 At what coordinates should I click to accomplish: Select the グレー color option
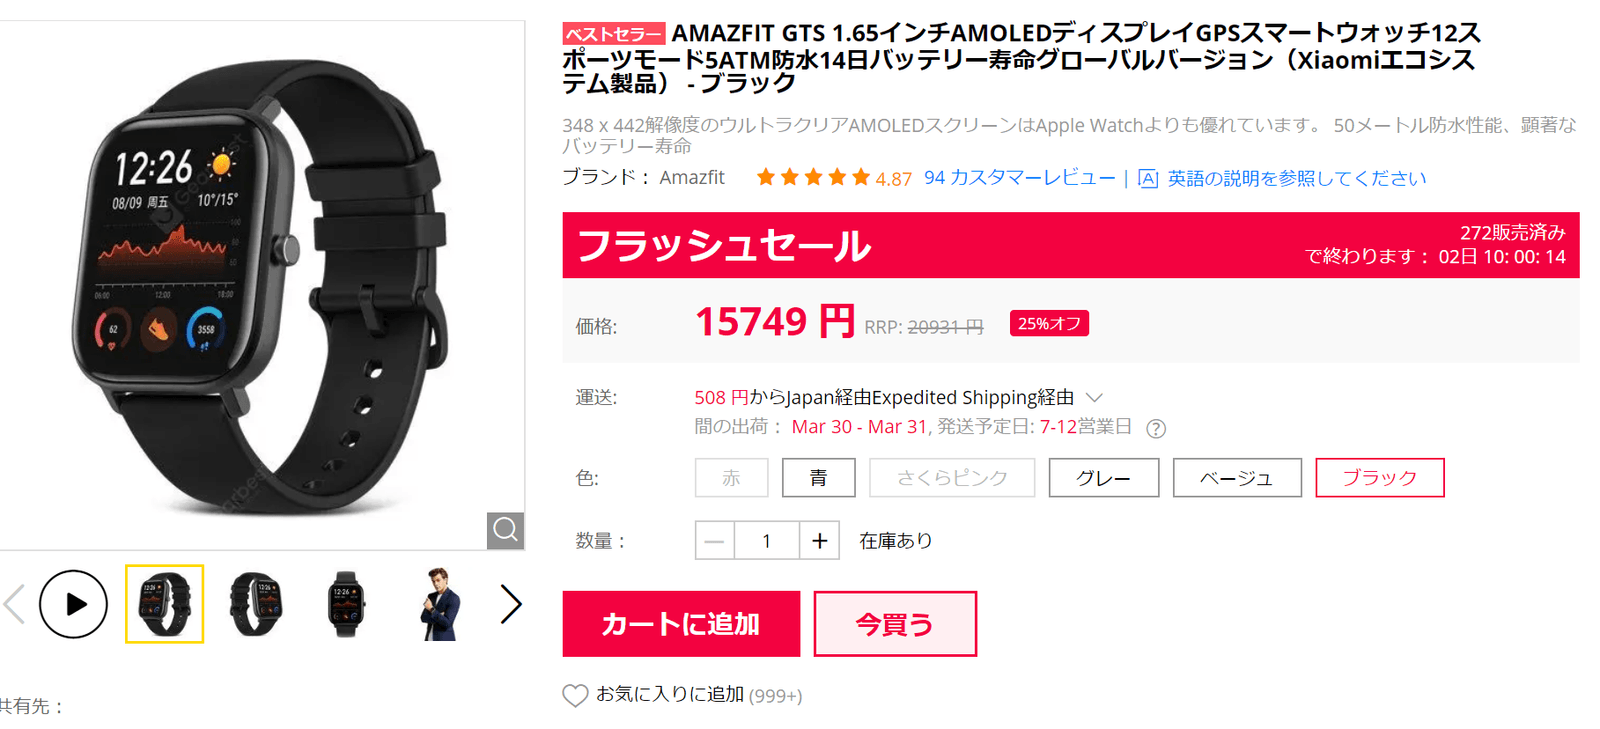tap(1103, 478)
